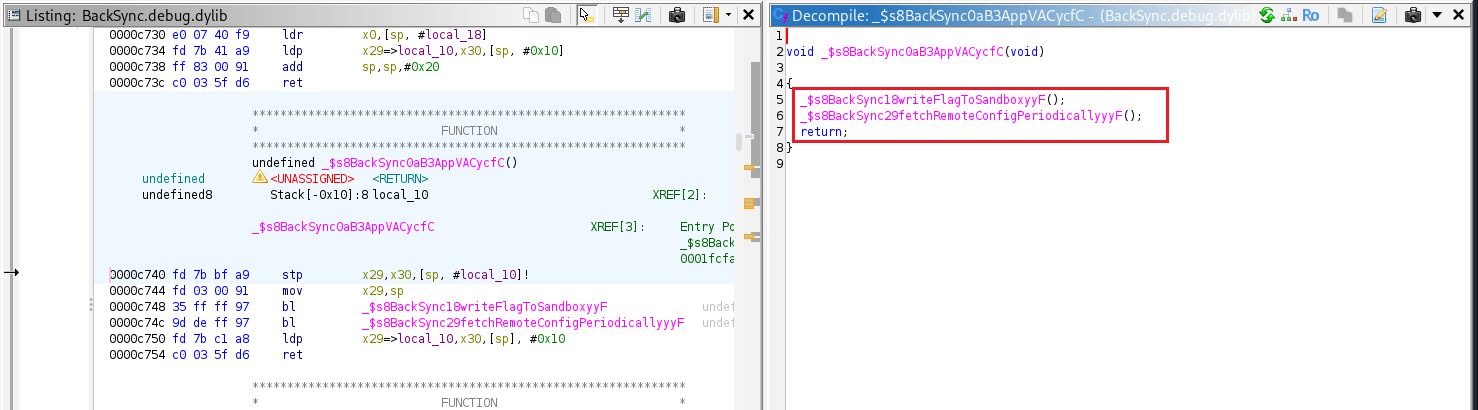
Task: Take a snapshot of the Listing window
Action: point(677,15)
